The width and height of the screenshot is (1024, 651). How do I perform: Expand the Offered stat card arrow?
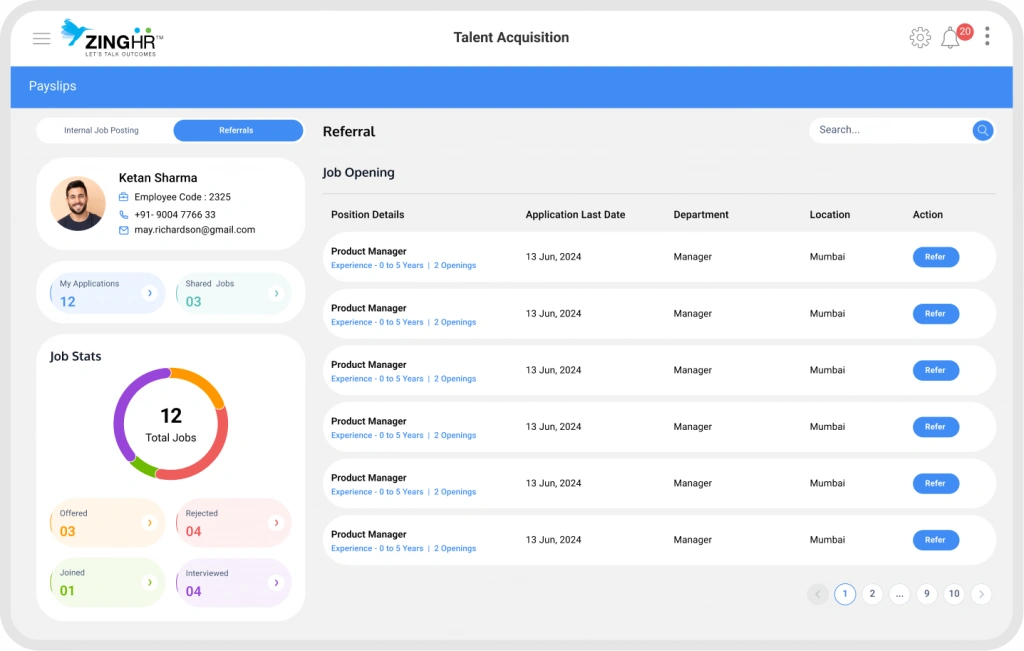pos(150,522)
